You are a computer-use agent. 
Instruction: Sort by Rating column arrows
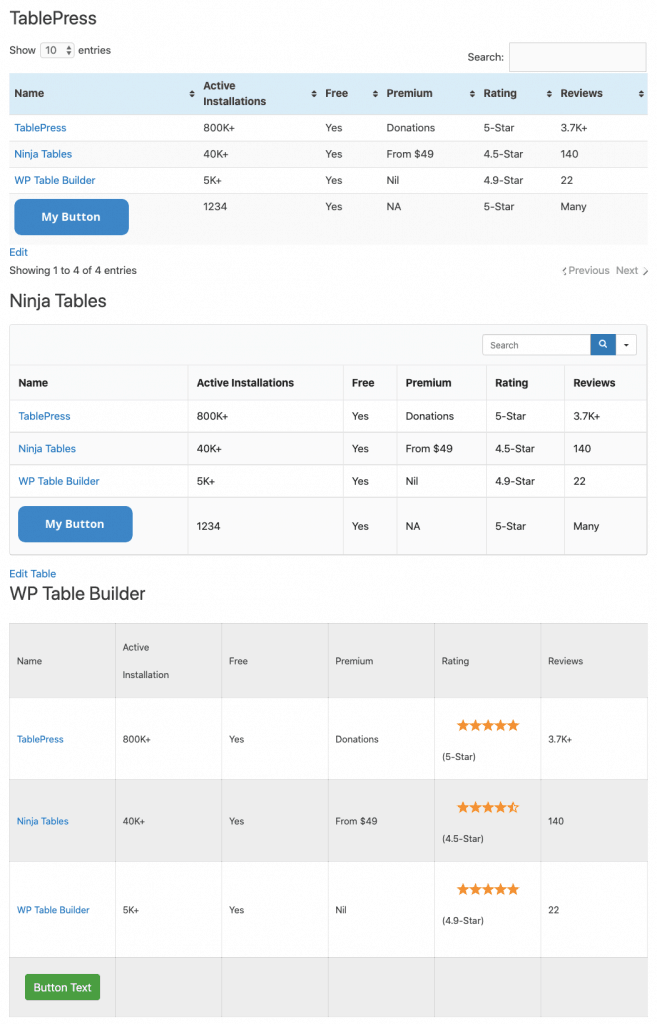tap(549, 94)
